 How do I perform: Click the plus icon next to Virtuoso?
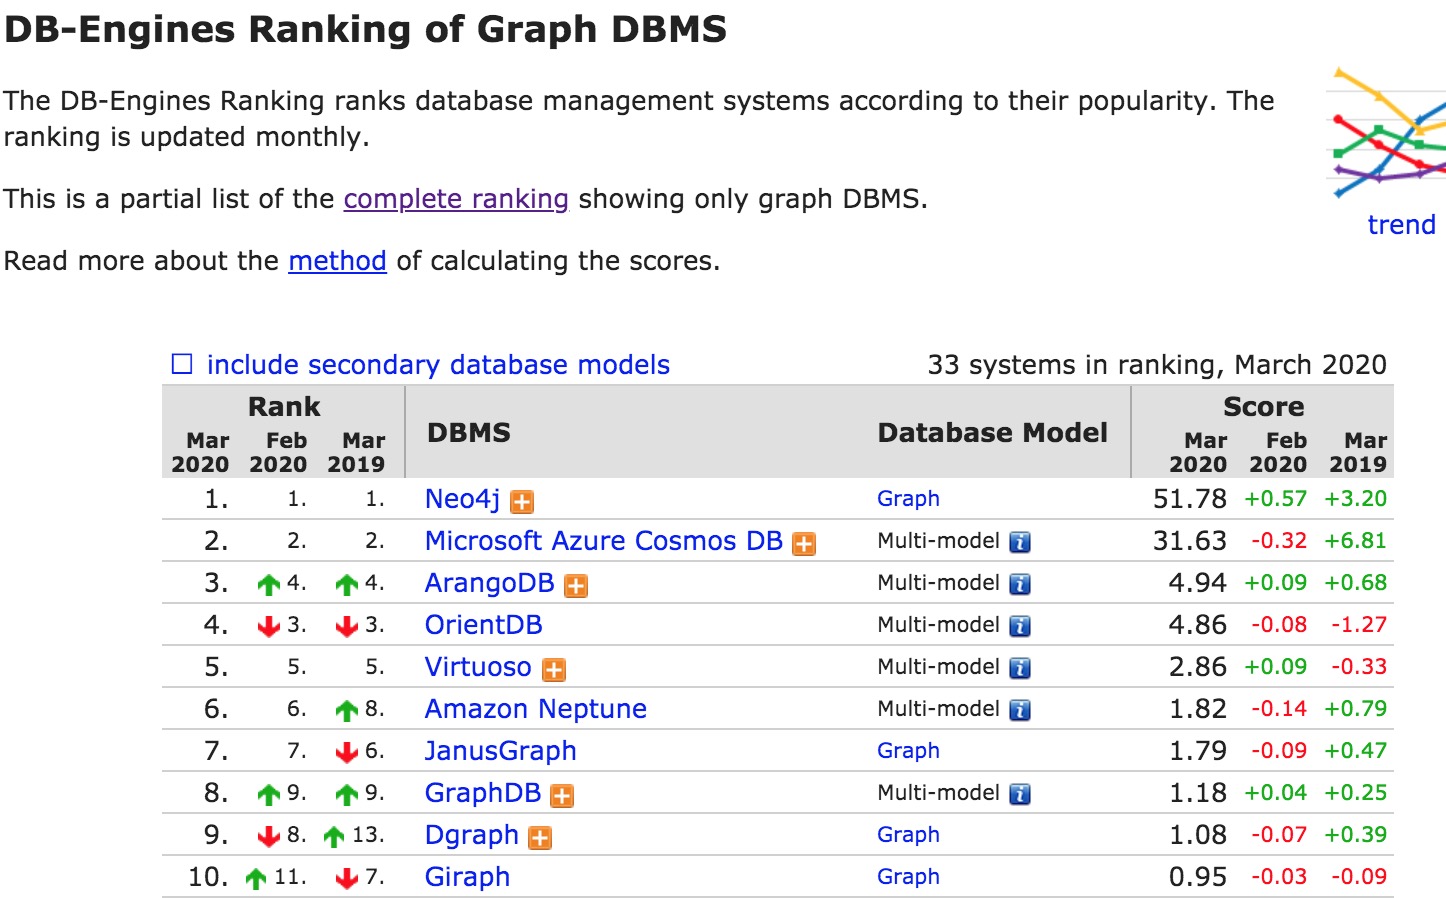coord(554,670)
